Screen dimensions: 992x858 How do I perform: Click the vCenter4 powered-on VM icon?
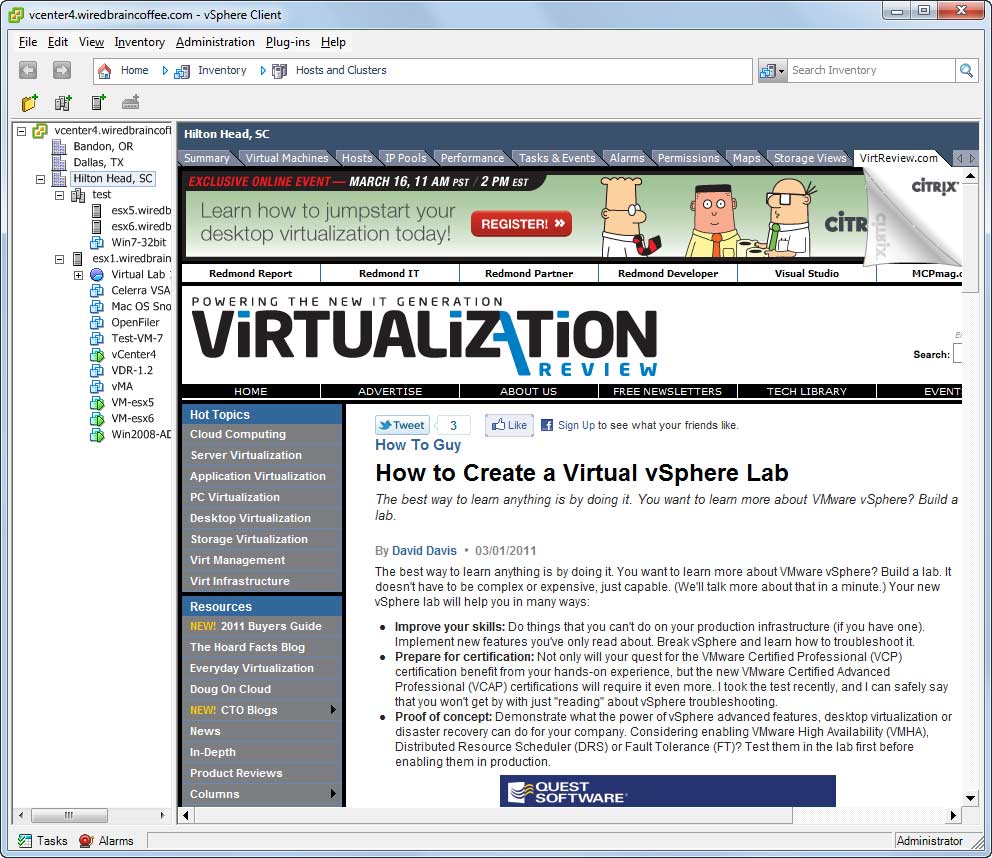[x=97, y=354]
